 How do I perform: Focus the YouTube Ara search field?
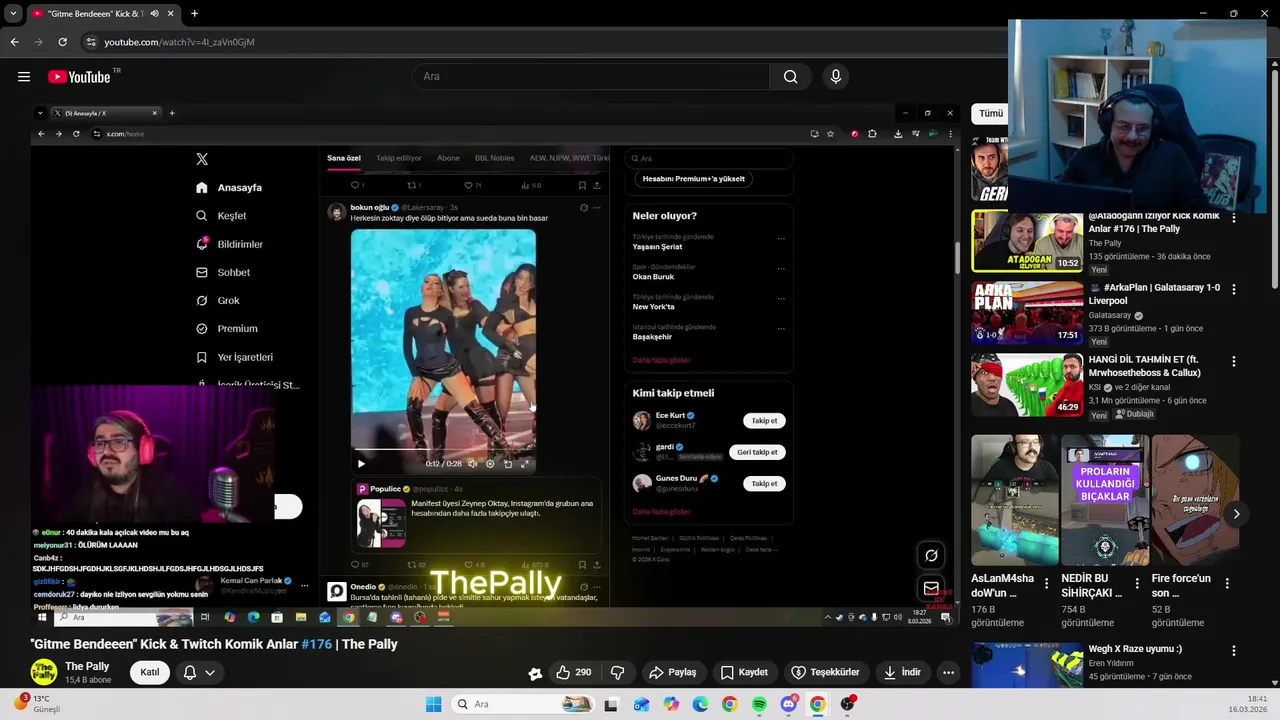click(590, 77)
